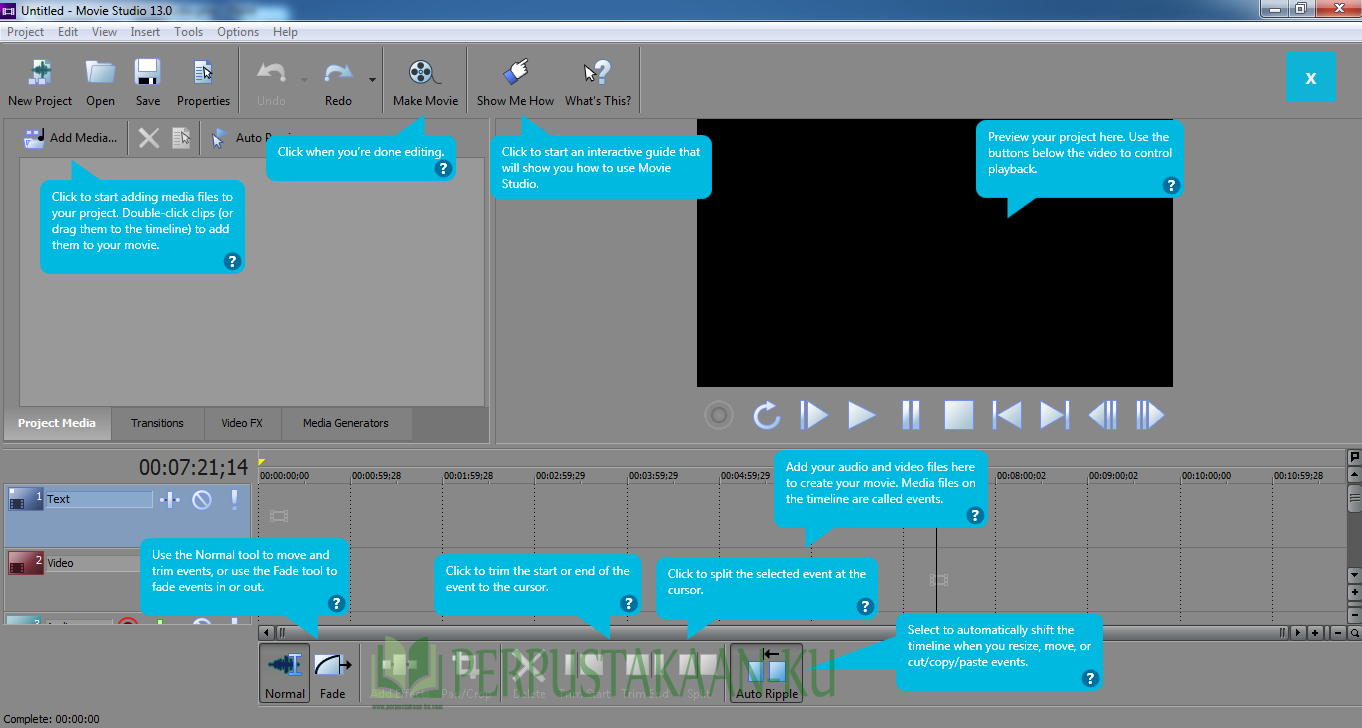Screen dimensions: 1362x728
Task: Open the Options menu
Action: 238,32
